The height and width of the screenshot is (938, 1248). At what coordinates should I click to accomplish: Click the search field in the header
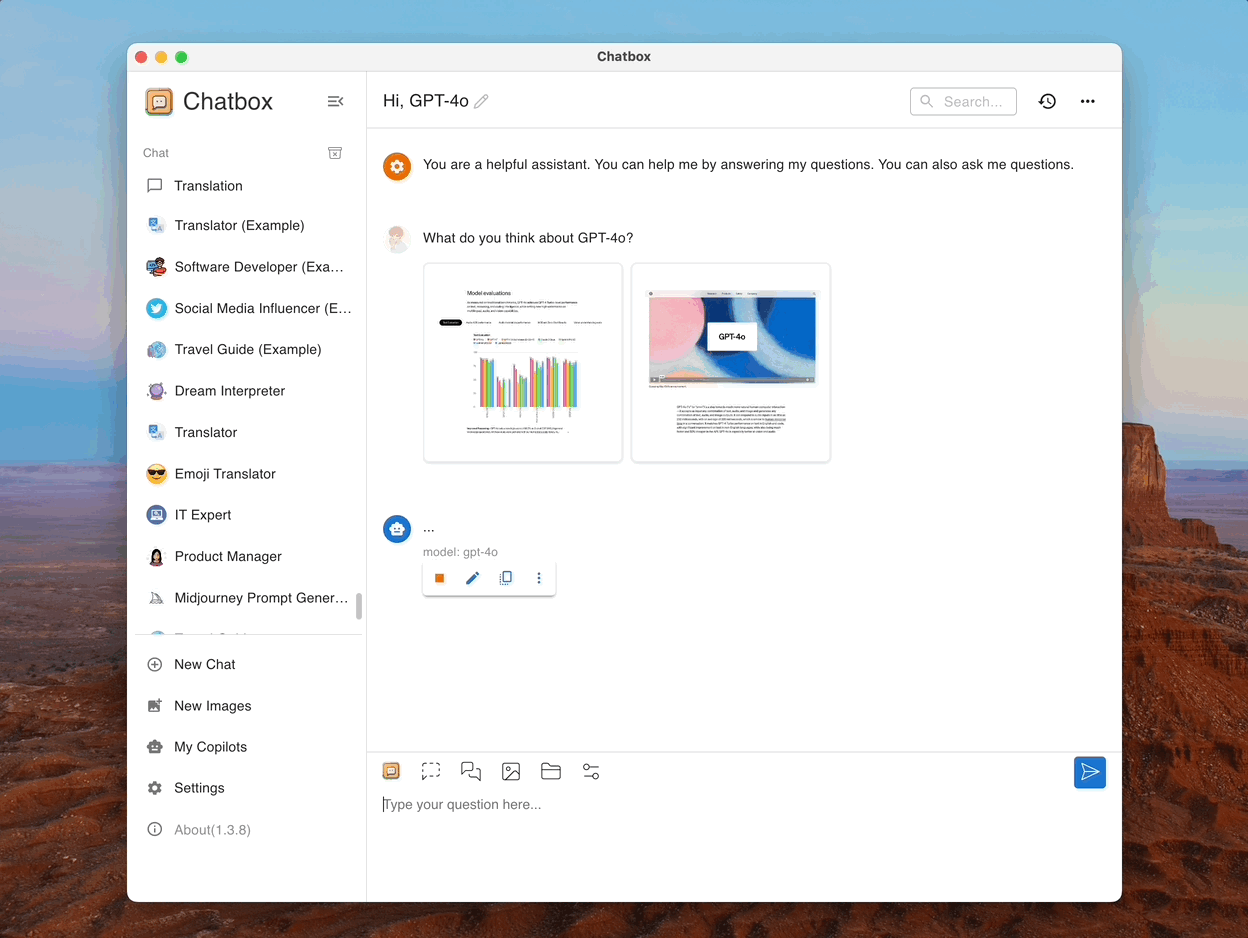pyautogui.click(x=963, y=101)
